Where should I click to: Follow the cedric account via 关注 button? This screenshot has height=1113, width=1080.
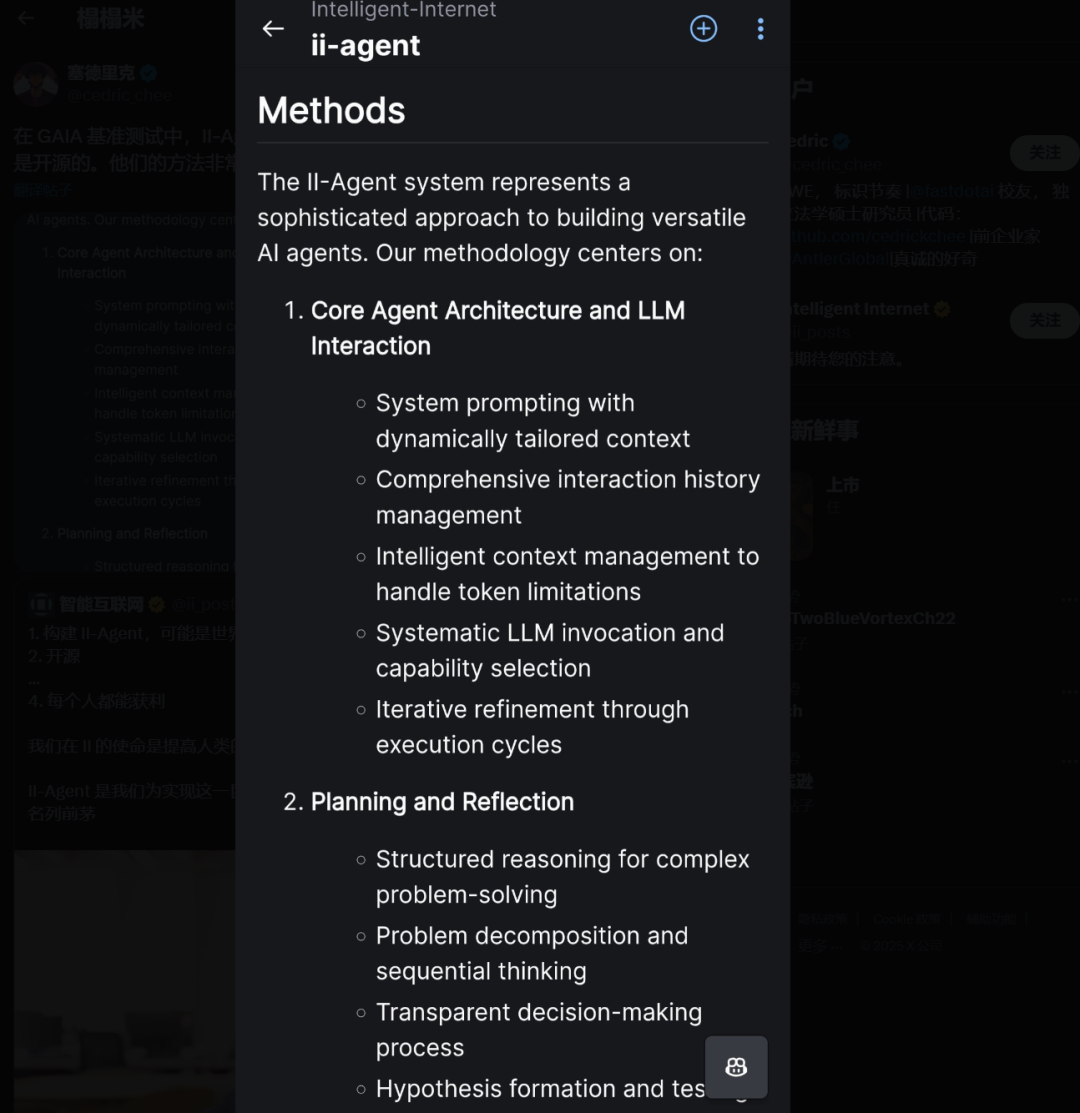pos(1043,153)
